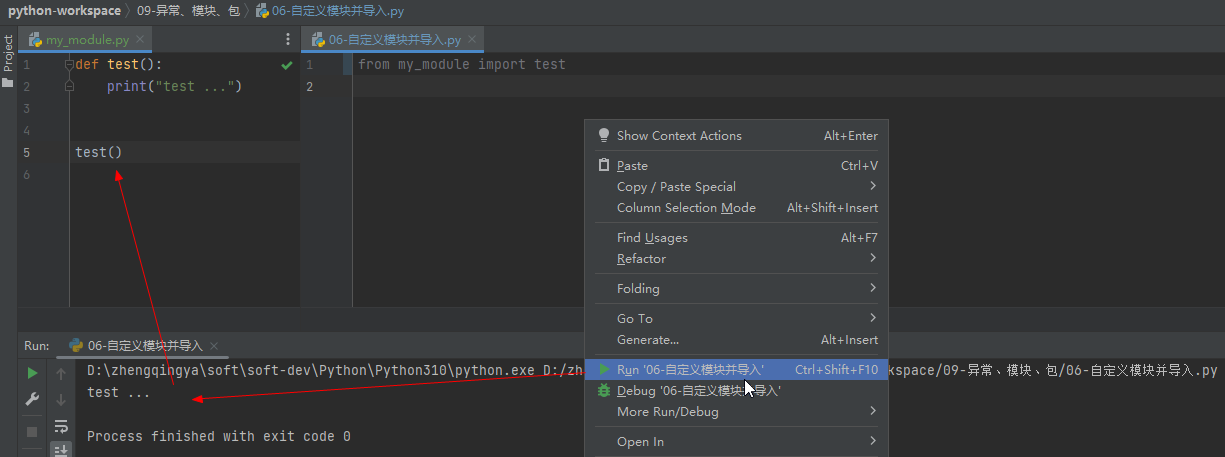Viewport: 1225px width, 457px height.
Task: Toggle scroll to end in Run console
Action: click(x=61, y=450)
